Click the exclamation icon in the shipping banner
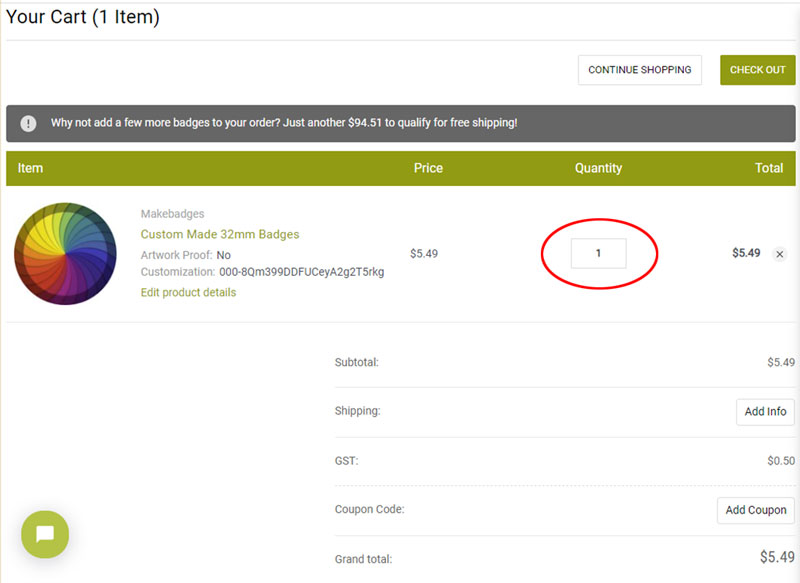The image size is (800, 583). pos(28,124)
